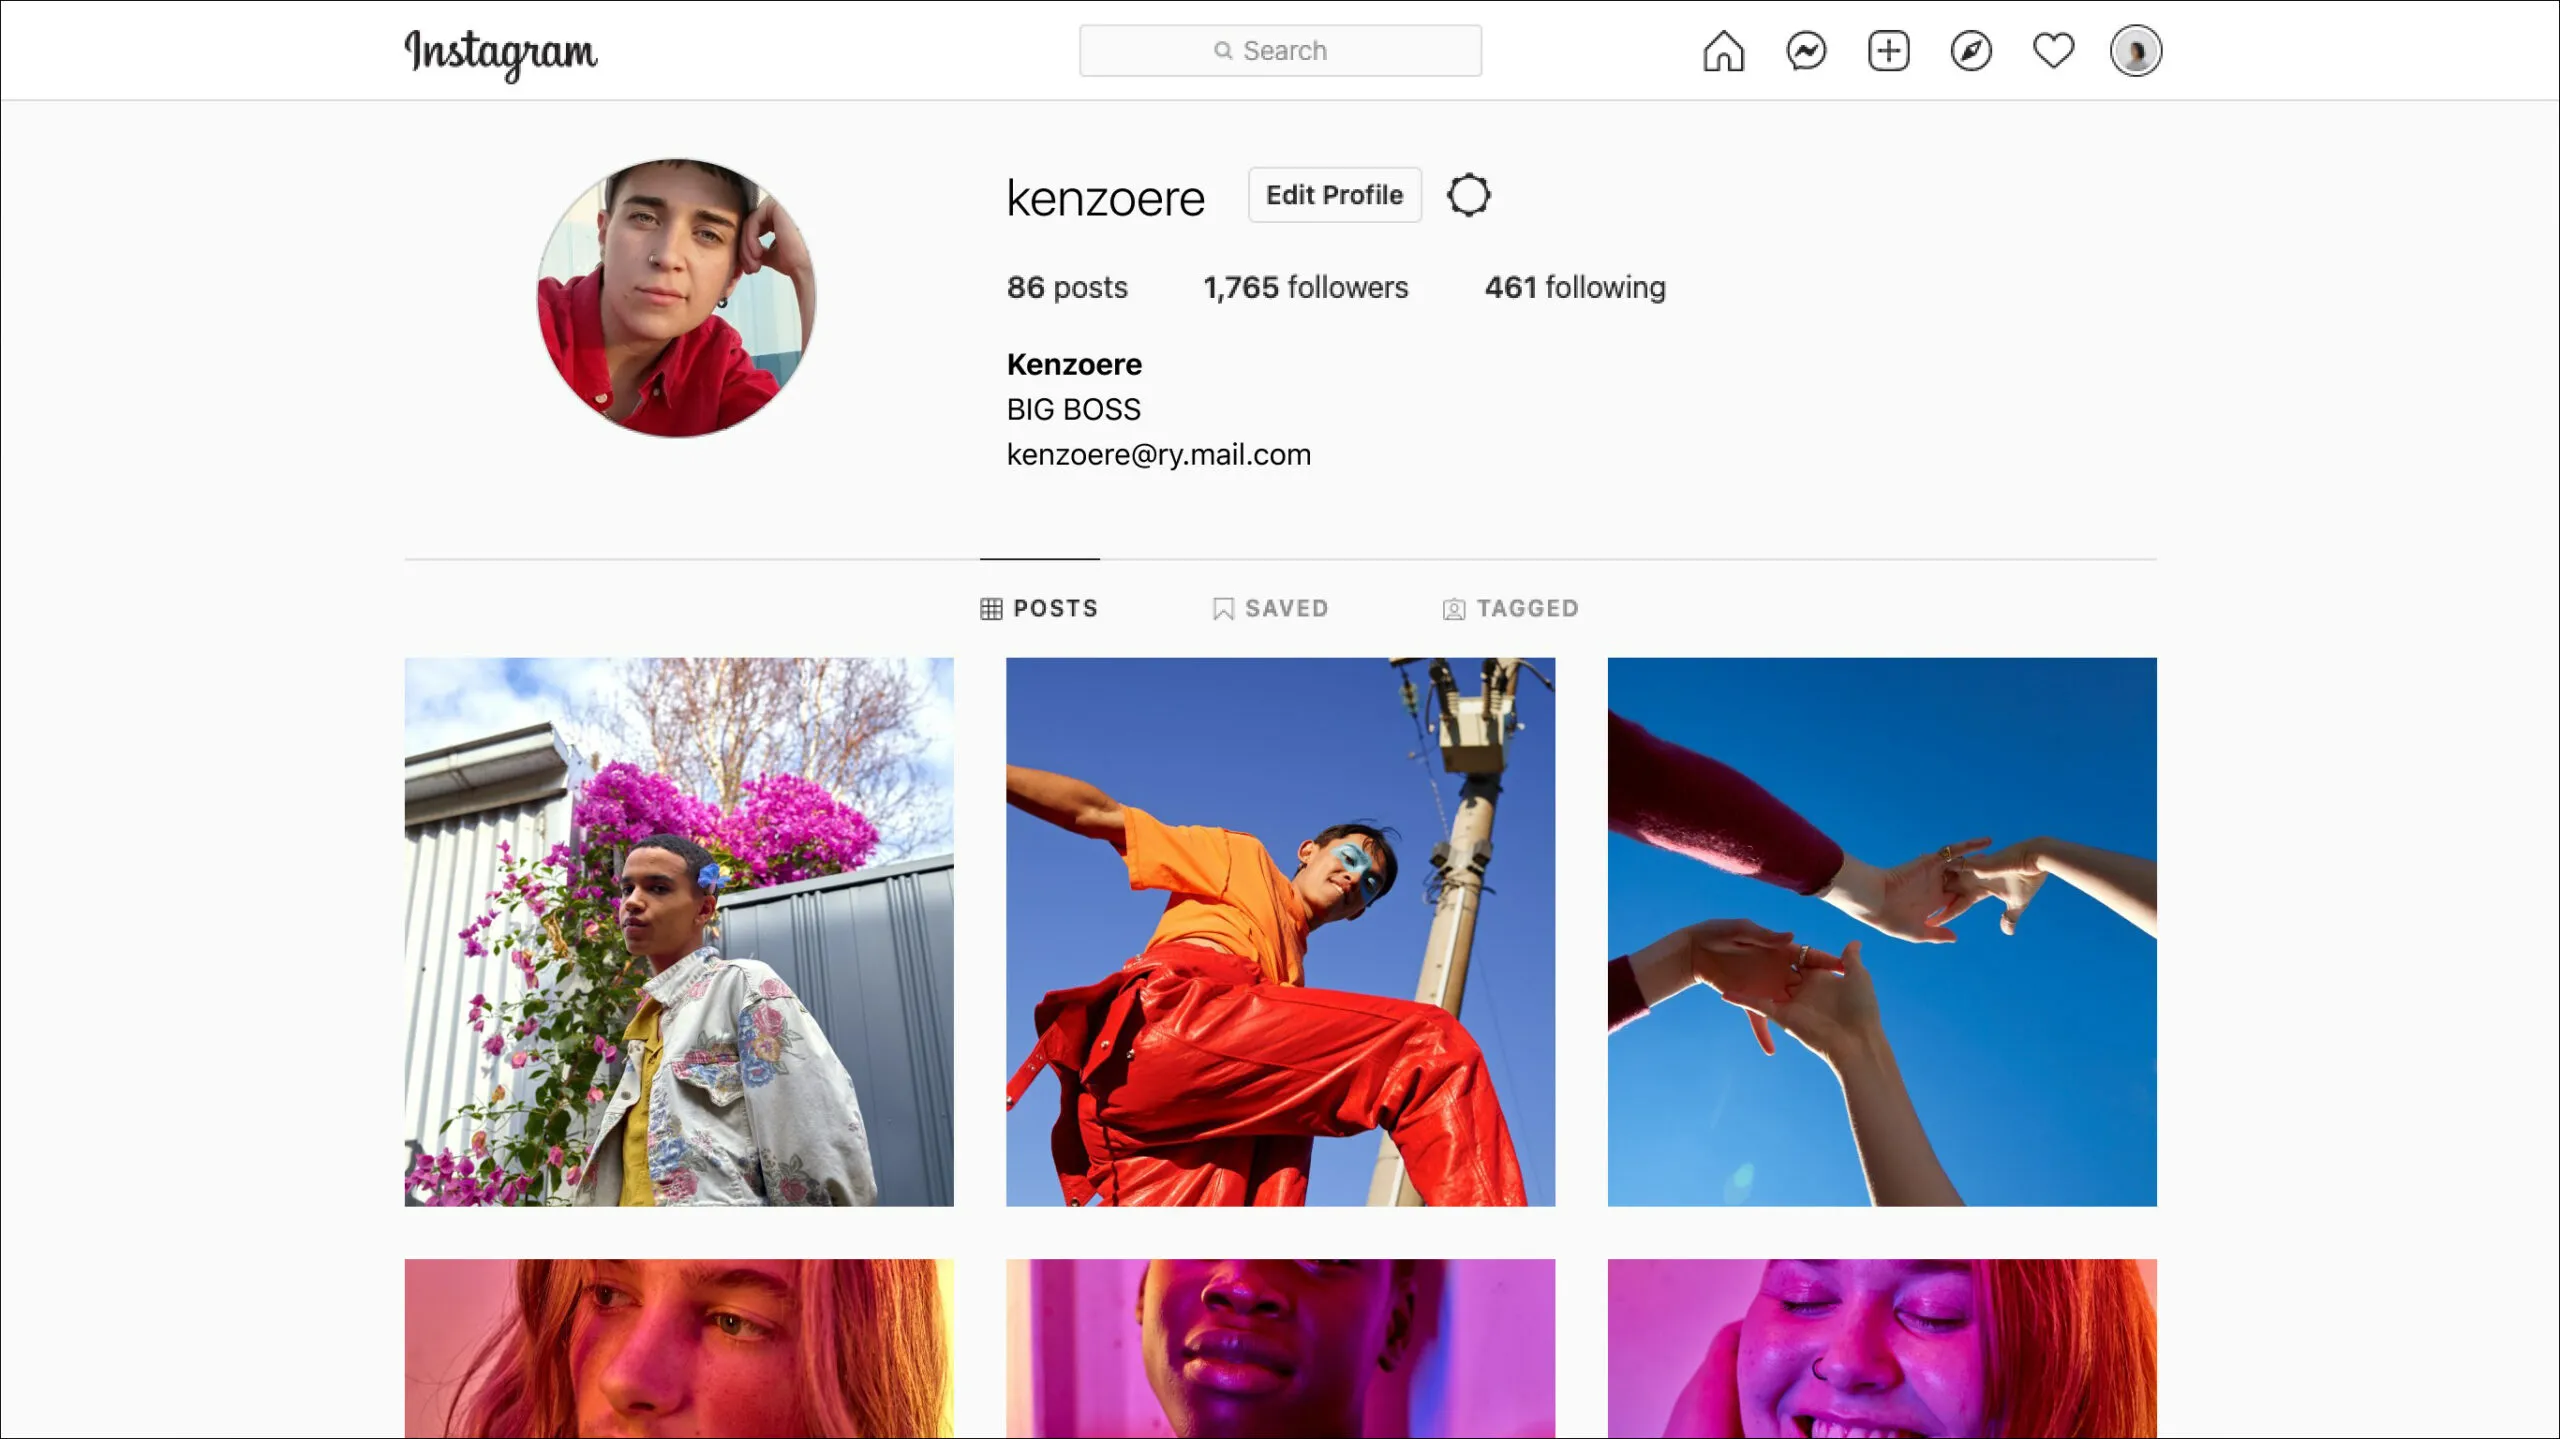Open the laughing person pink-lit post
Viewport: 2560px width, 1439px height.
[x=1881, y=1347]
